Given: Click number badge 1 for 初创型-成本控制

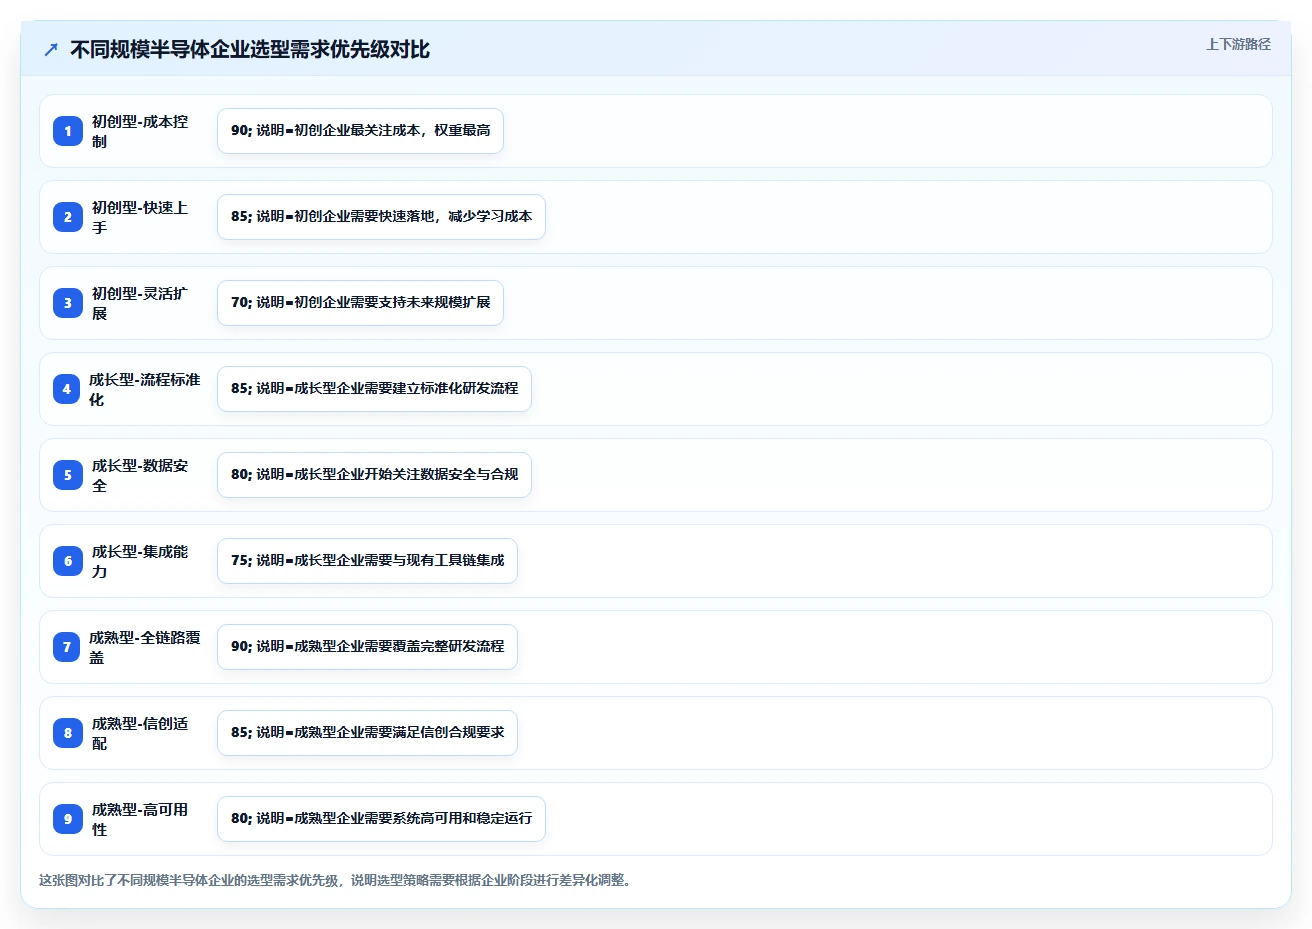Looking at the screenshot, I should coord(68,131).
